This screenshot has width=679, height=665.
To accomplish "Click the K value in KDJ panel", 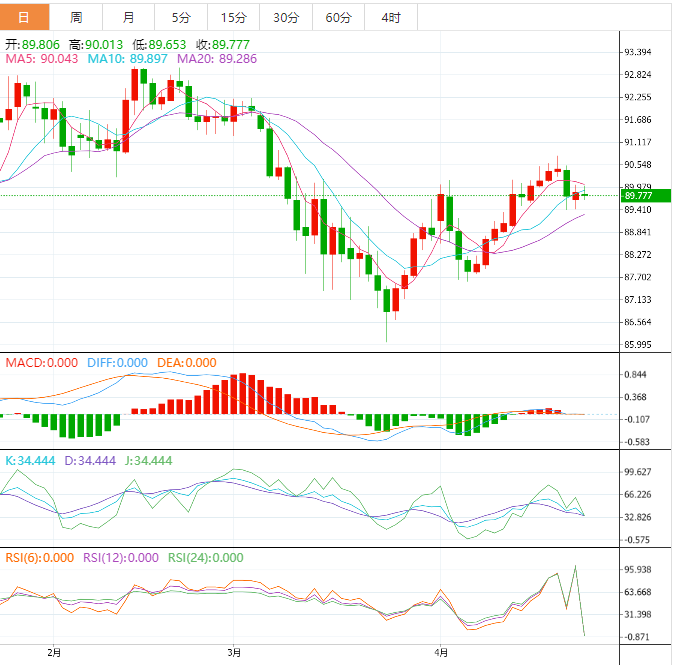I will pos(32,461).
